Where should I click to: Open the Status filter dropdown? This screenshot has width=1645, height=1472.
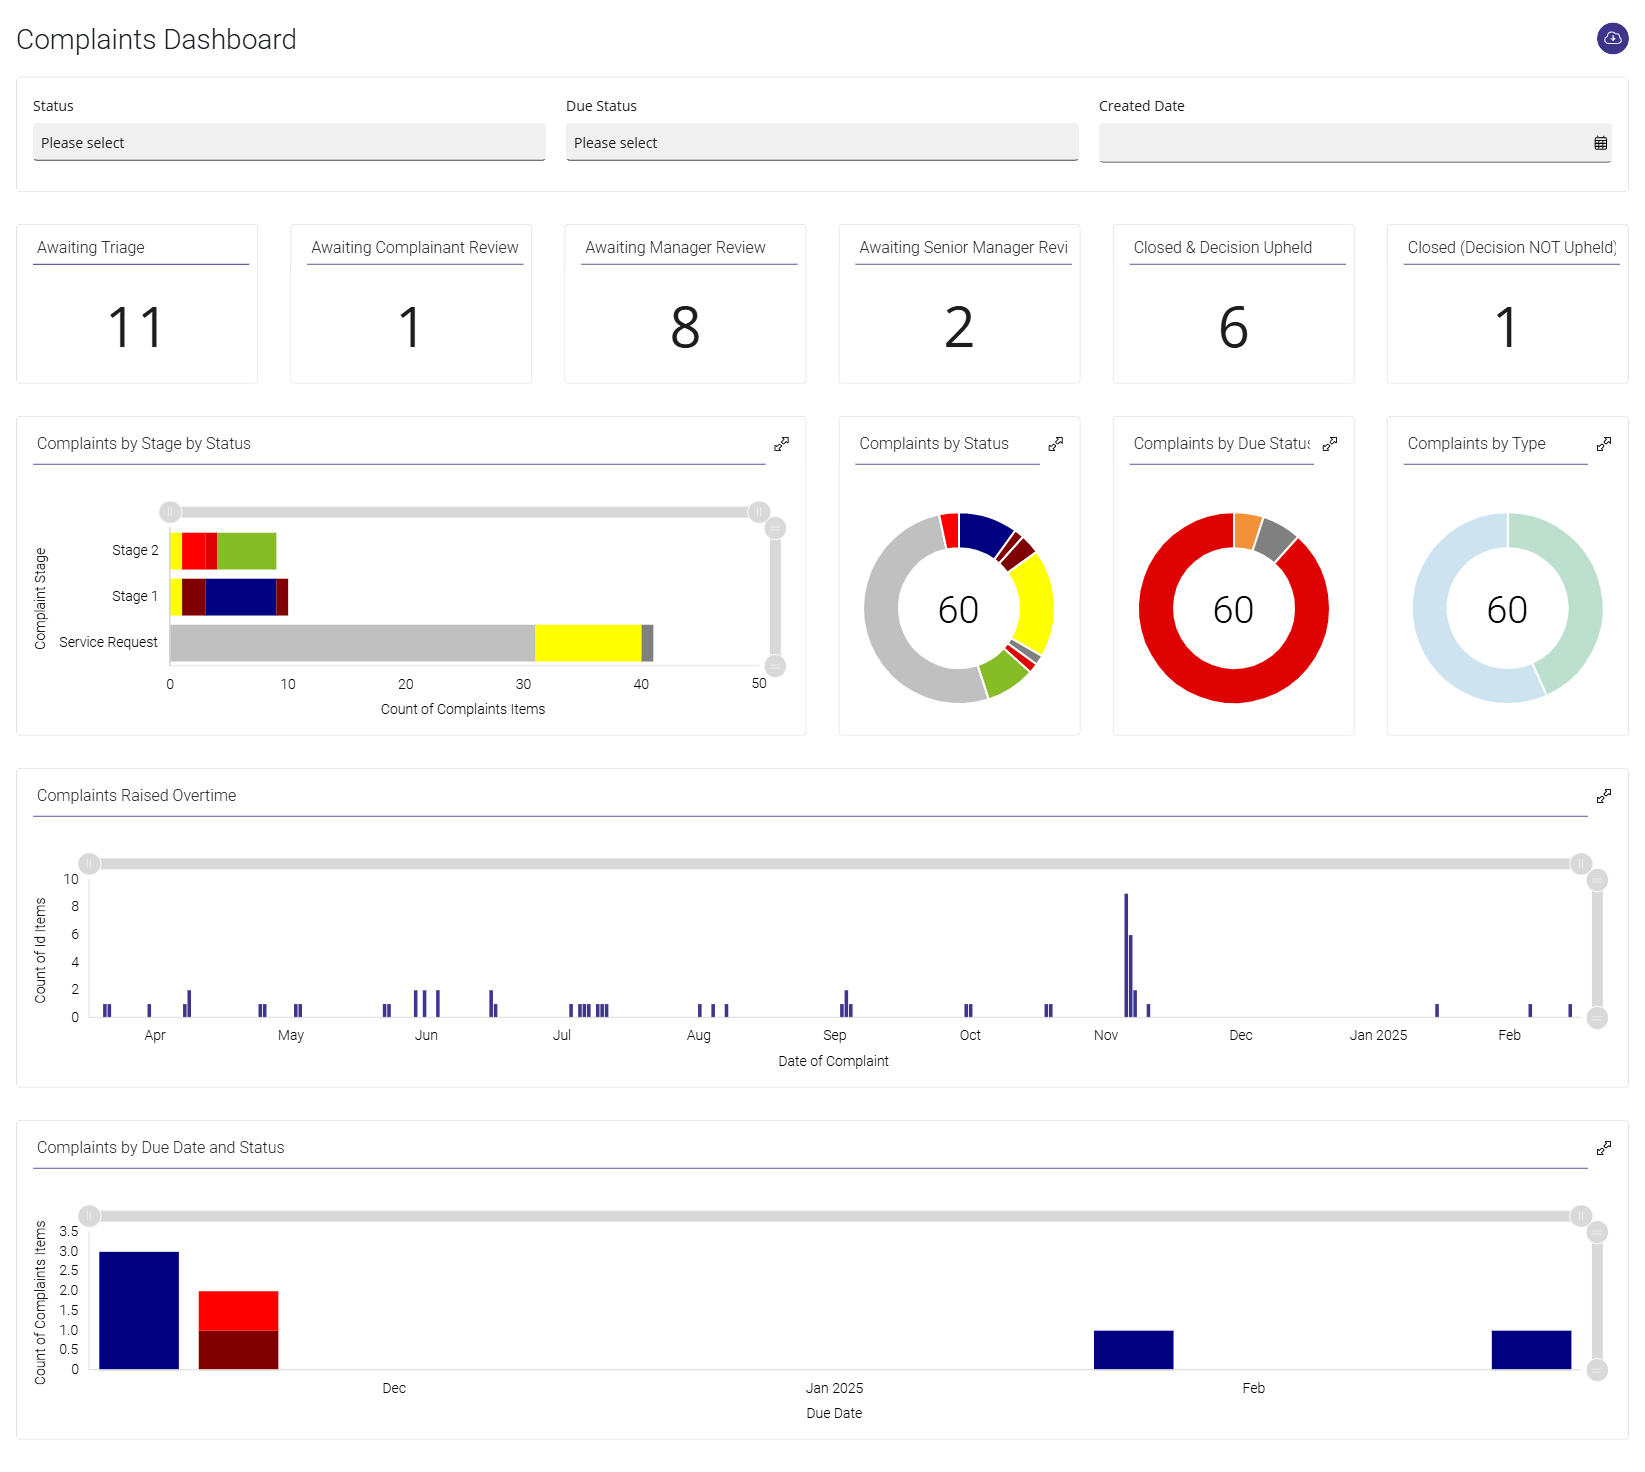[x=288, y=142]
